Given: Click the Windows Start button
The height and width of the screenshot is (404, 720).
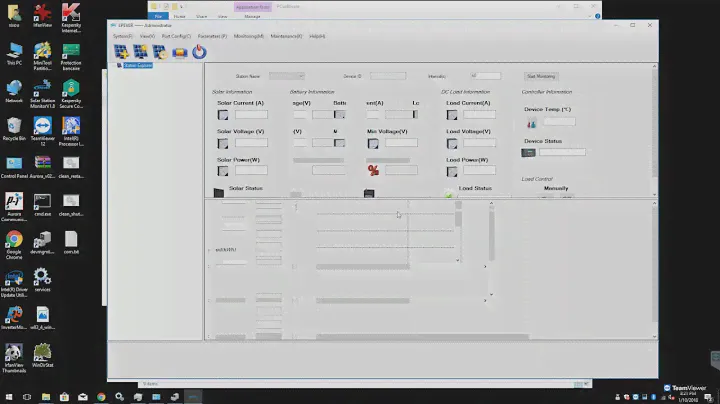Looking at the screenshot, I should pyautogui.click(x=7, y=396).
